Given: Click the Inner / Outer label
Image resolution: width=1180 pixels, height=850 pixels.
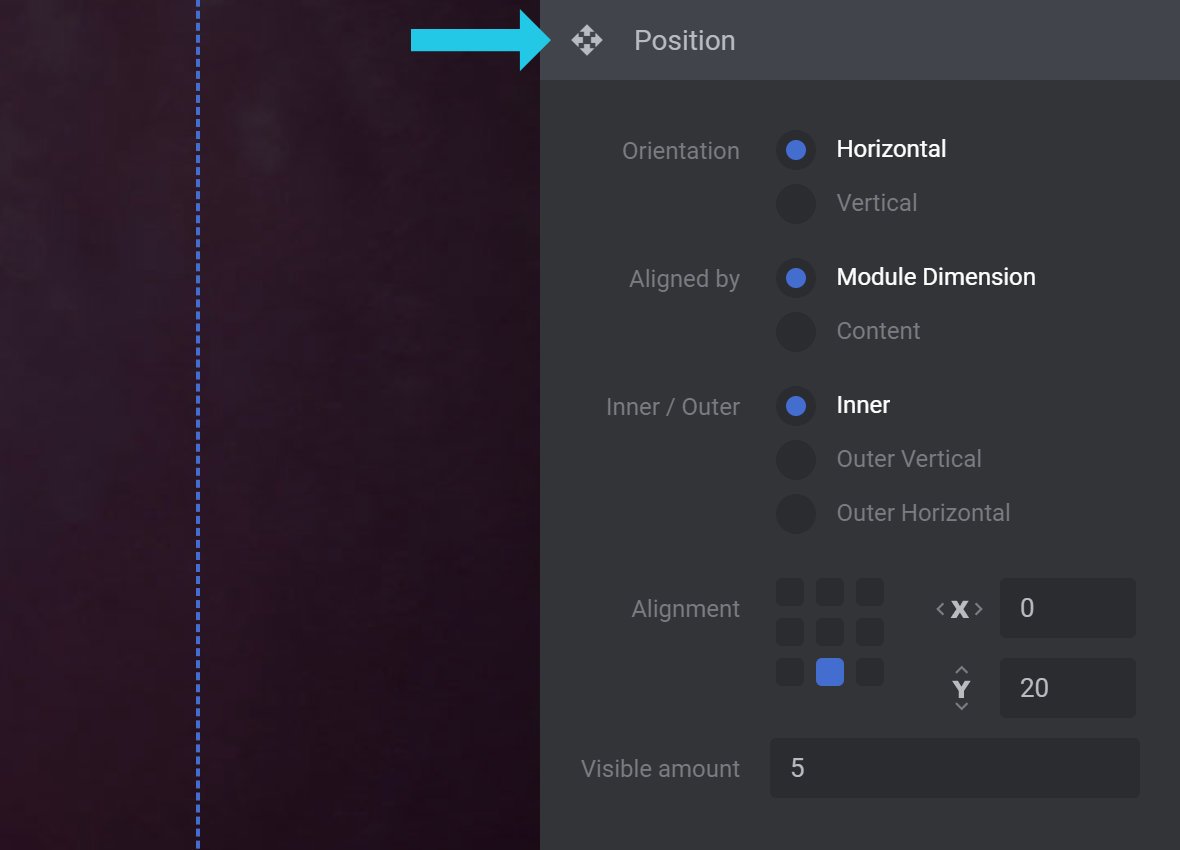Looking at the screenshot, I should [x=673, y=407].
